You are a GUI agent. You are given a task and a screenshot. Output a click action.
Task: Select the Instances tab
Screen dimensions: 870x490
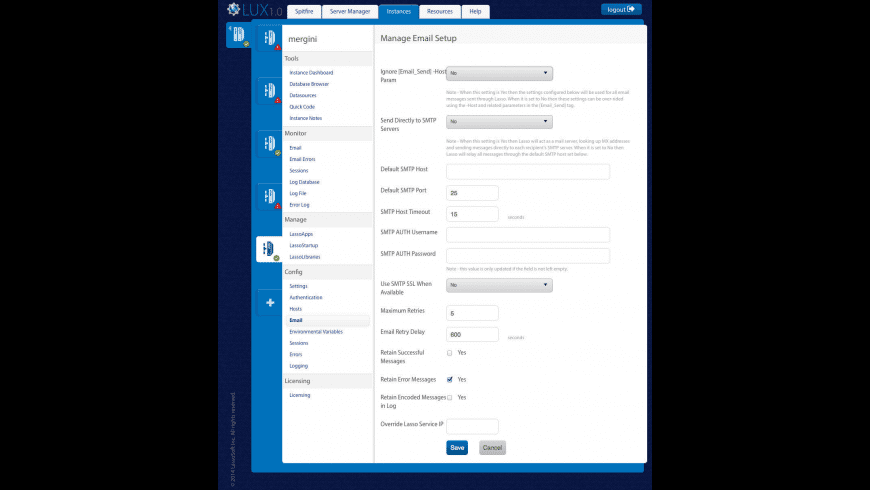tap(398, 12)
